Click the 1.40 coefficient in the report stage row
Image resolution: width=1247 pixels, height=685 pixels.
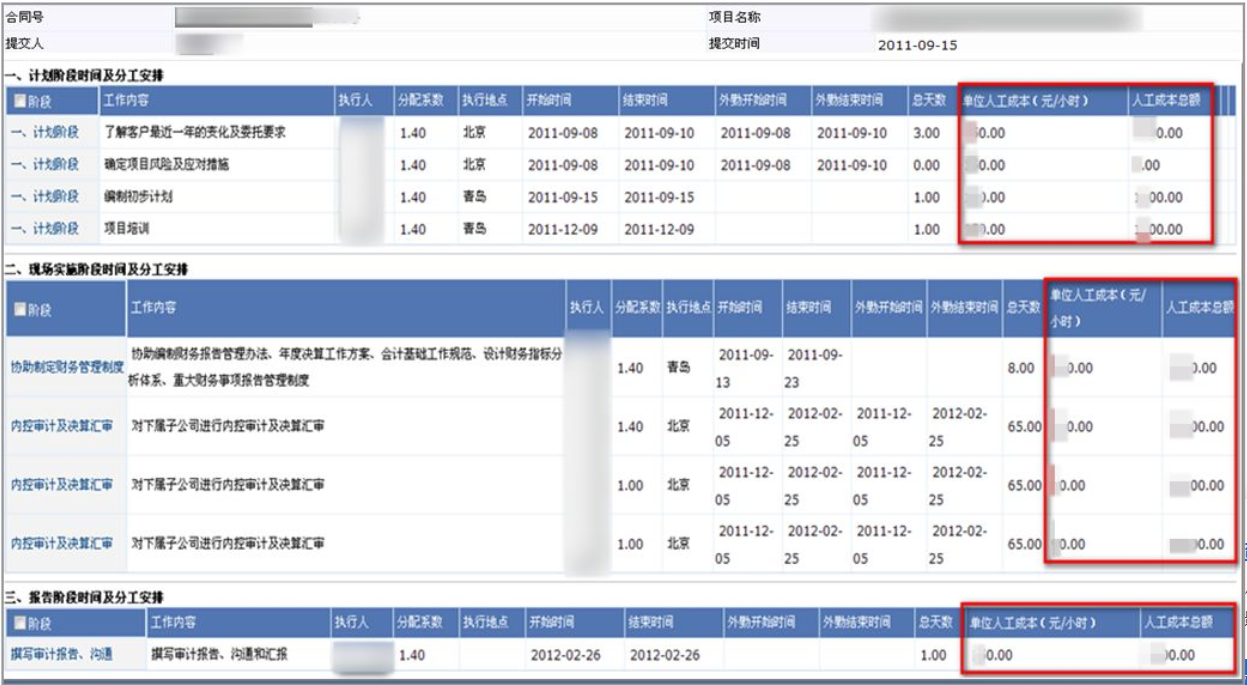[x=412, y=655]
